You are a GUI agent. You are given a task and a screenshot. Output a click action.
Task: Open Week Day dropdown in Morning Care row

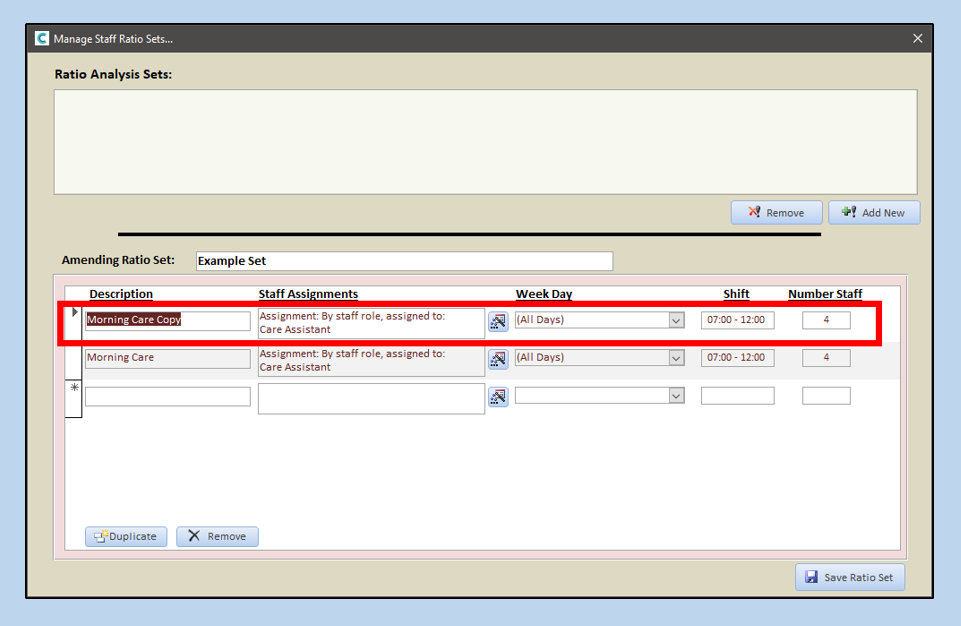click(x=676, y=358)
